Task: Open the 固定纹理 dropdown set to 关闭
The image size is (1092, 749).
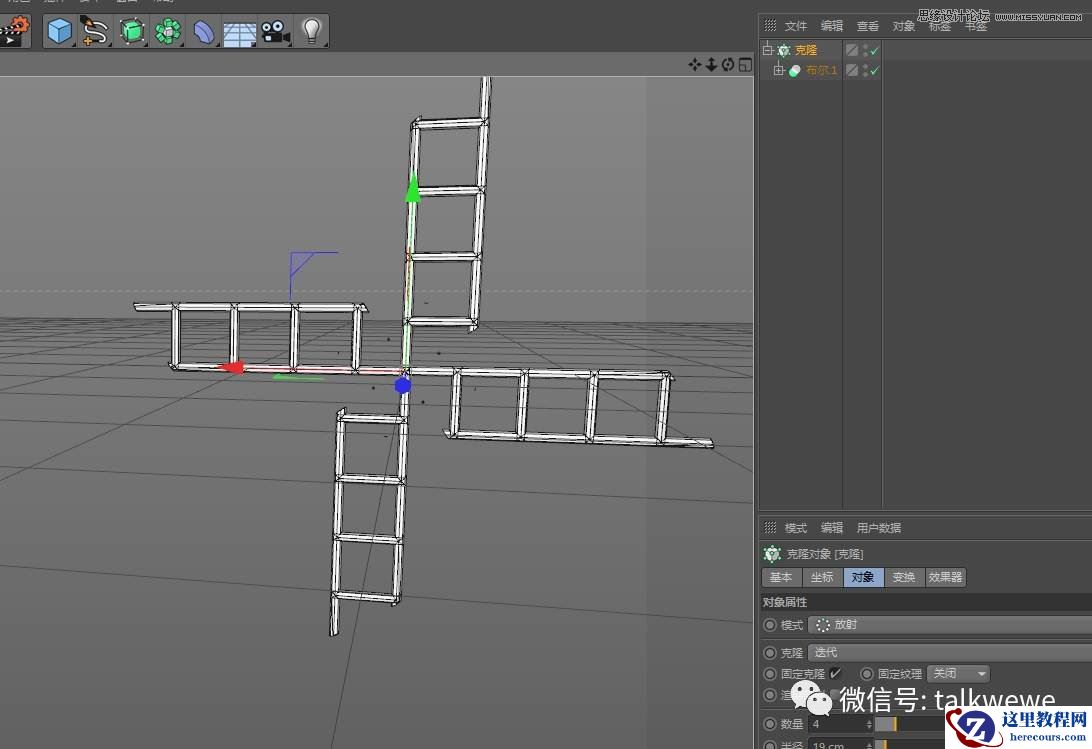Action: pyautogui.click(x=956, y=673)
